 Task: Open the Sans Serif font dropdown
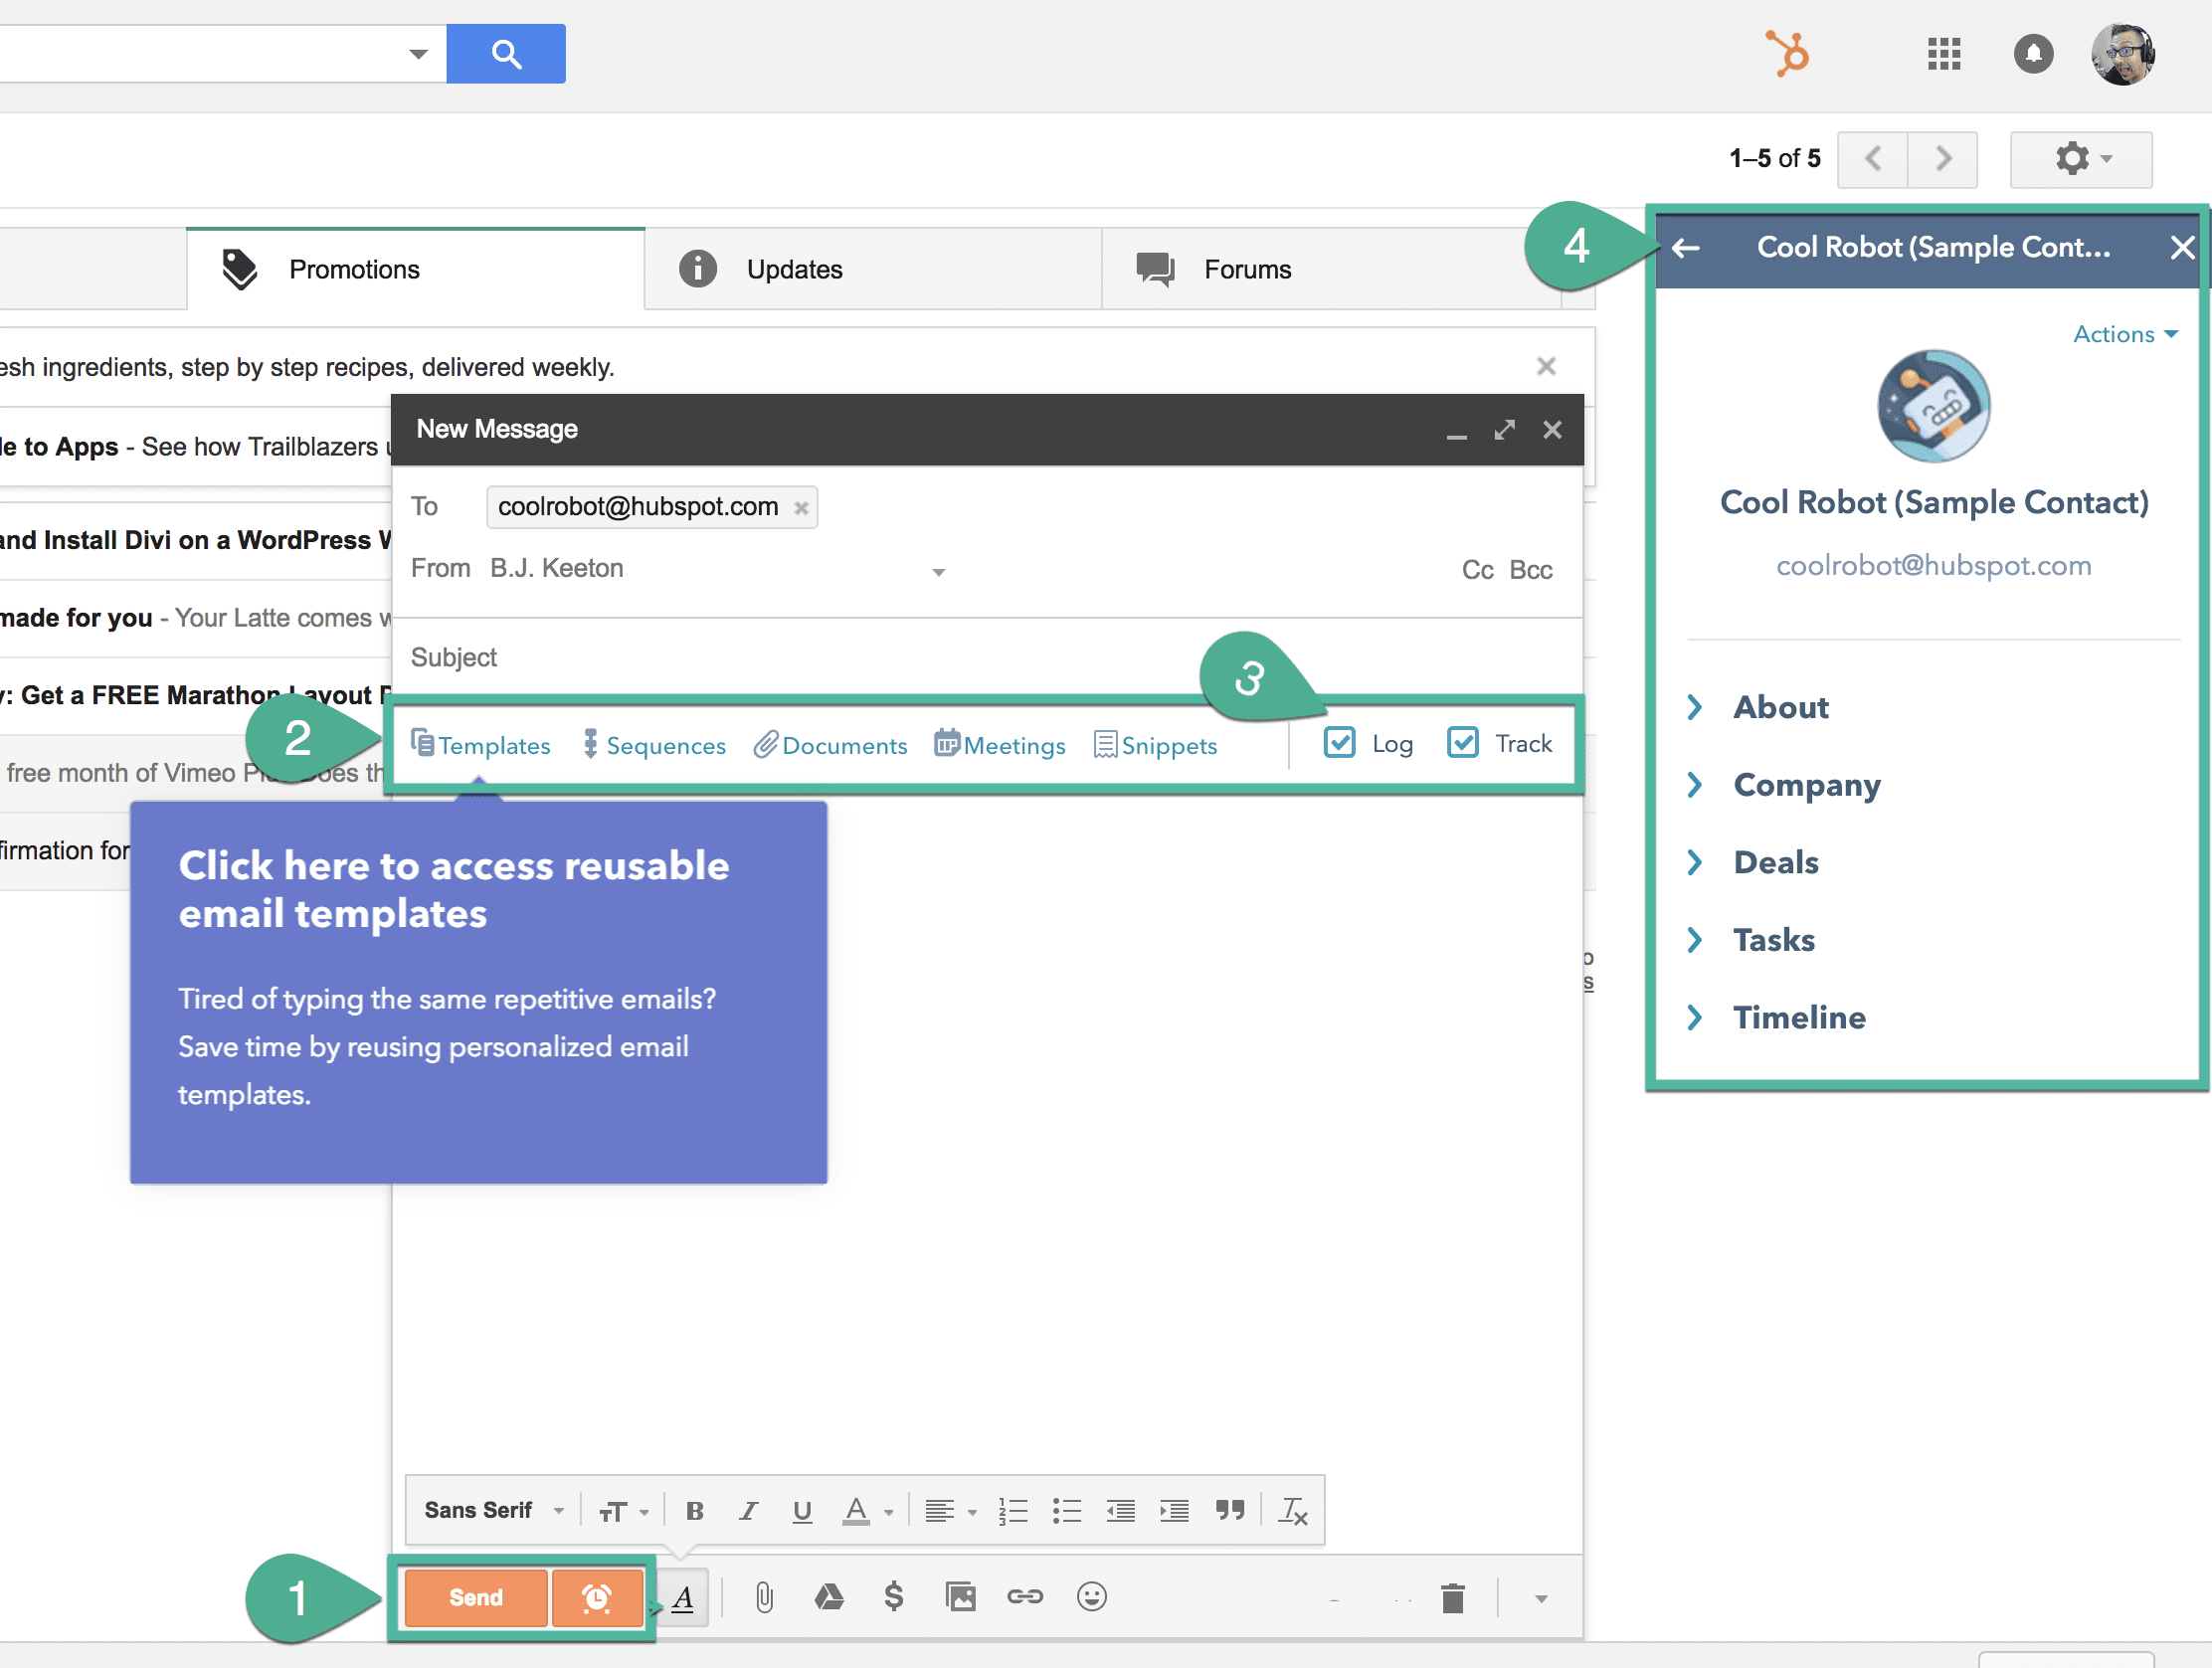(x=494, y=1511)
